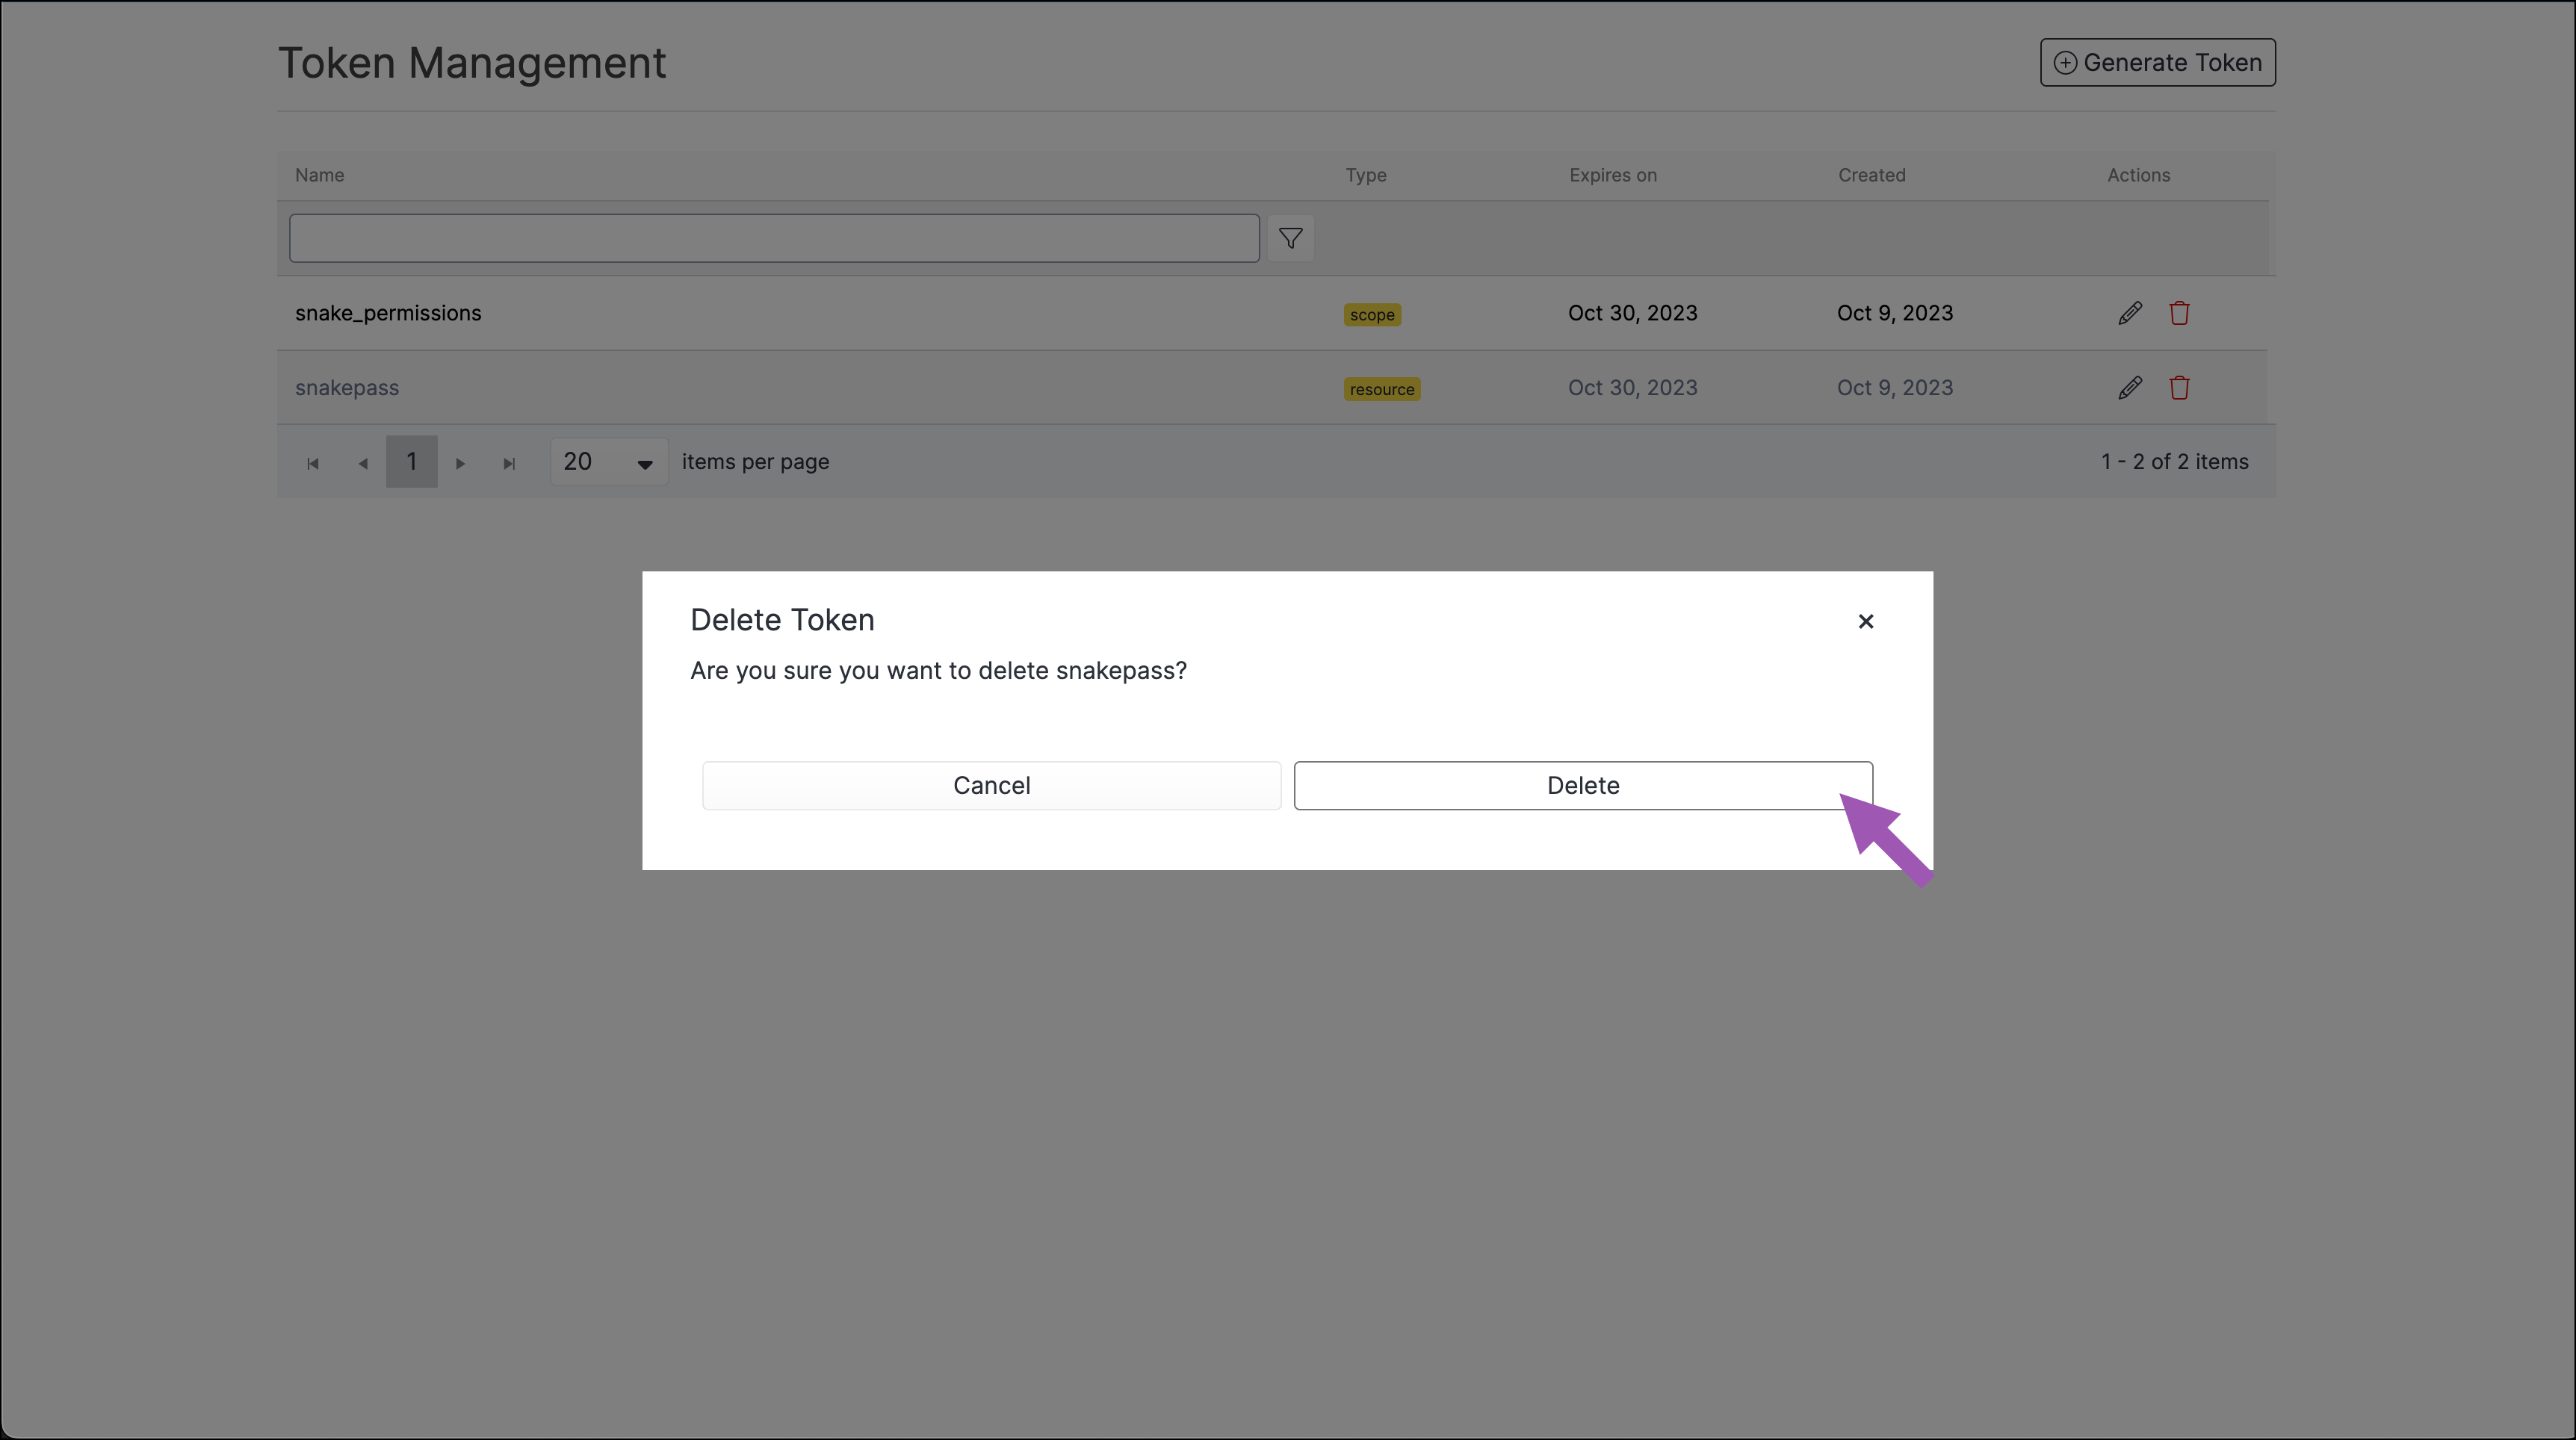
Task: Click Delete button in dialog
Action: [x=1582, y=785]
